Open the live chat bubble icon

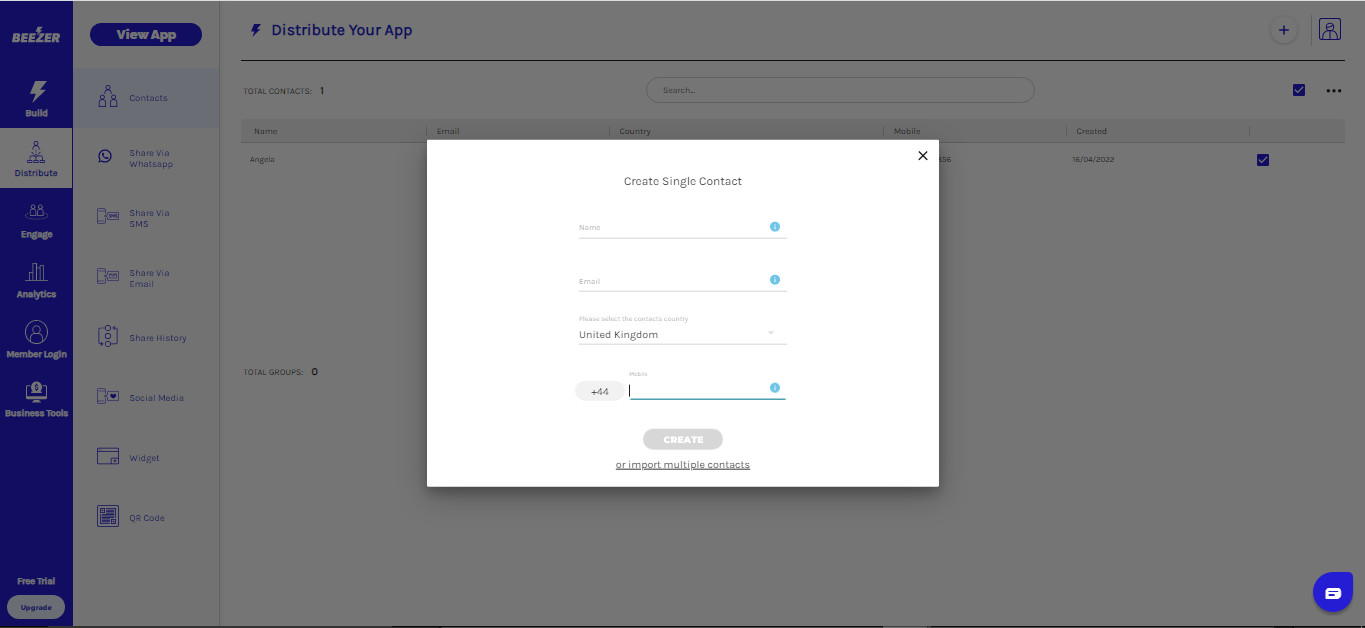point(1332,593)
